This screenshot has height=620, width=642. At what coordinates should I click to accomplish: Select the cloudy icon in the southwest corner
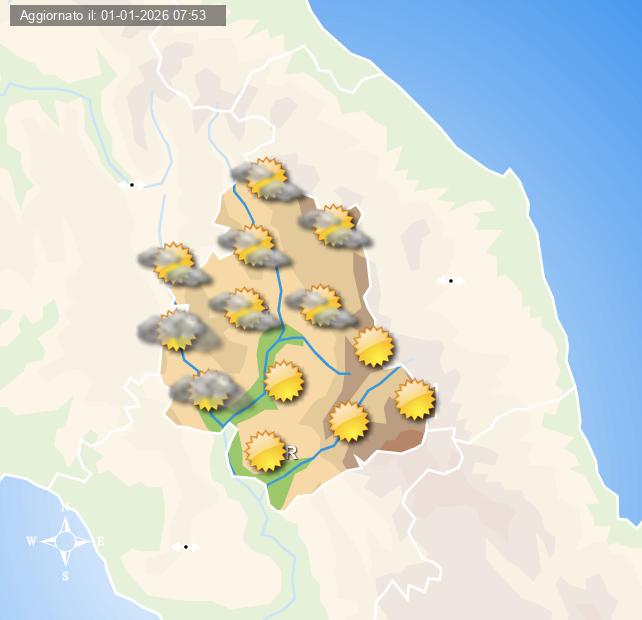207,391
